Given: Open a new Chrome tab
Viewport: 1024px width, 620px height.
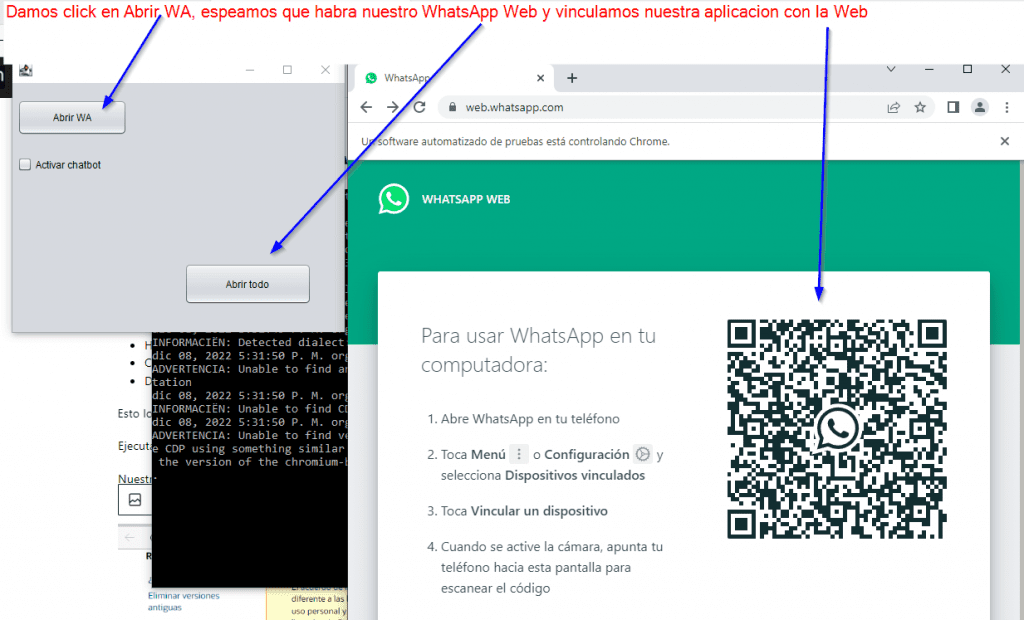Looking at the screenshot, I should click(572, 78).
